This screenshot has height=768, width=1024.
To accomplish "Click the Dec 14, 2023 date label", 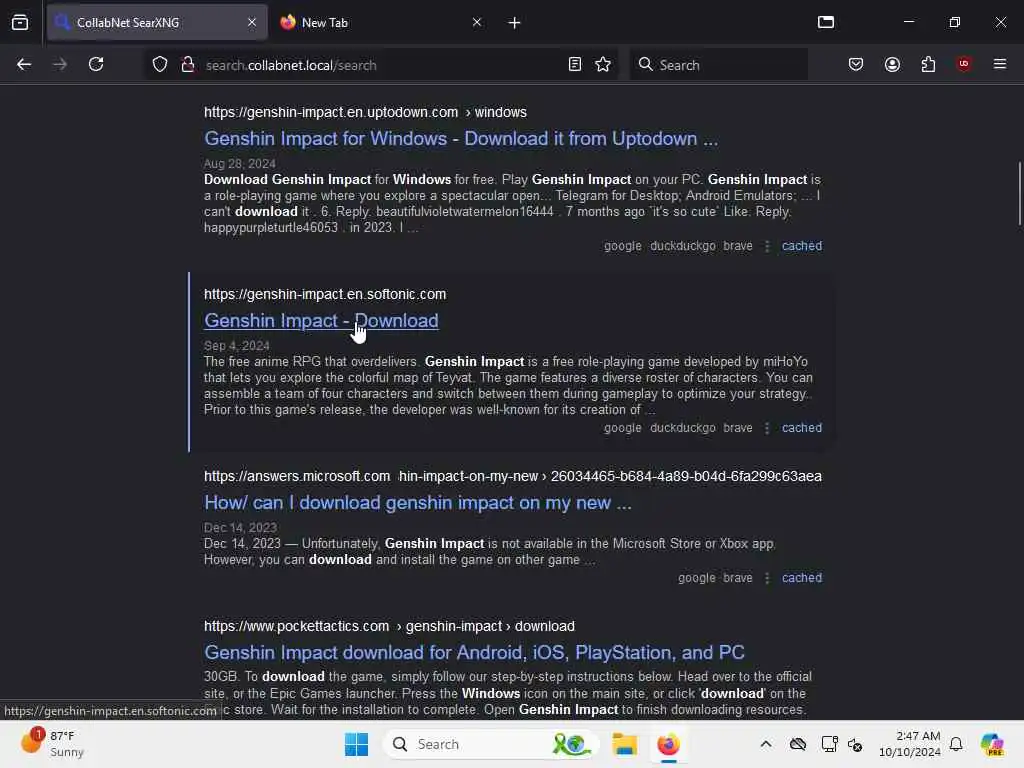I will [240, 528].
